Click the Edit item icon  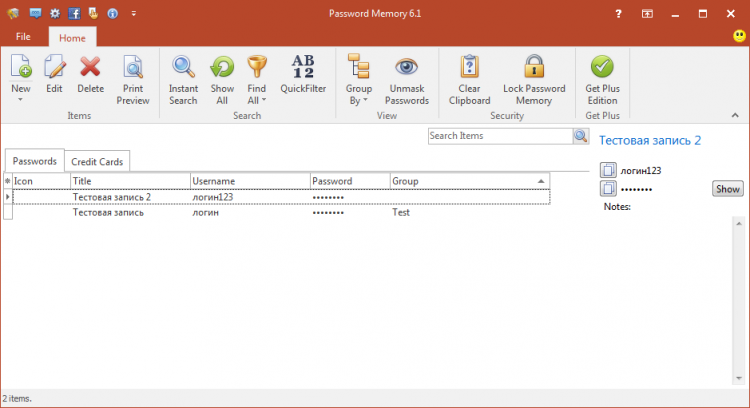point(54,66)
